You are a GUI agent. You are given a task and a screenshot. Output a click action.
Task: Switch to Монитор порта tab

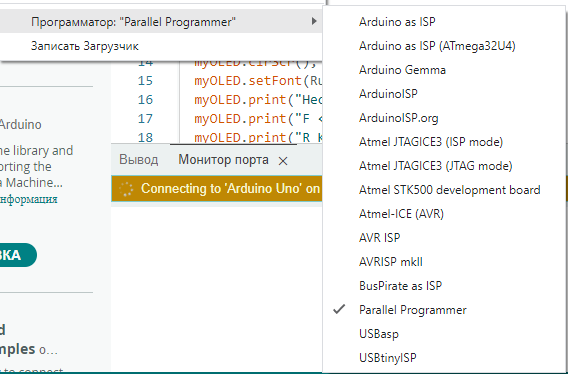(223, 160)
